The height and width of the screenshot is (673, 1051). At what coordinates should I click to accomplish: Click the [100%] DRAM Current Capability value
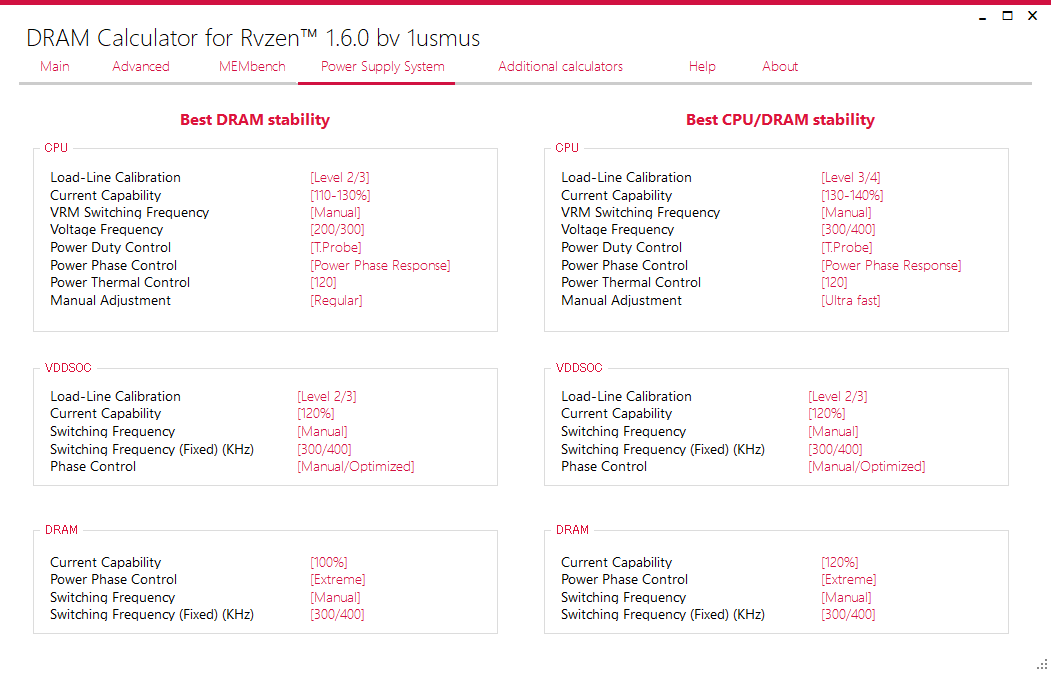[328, 562]
